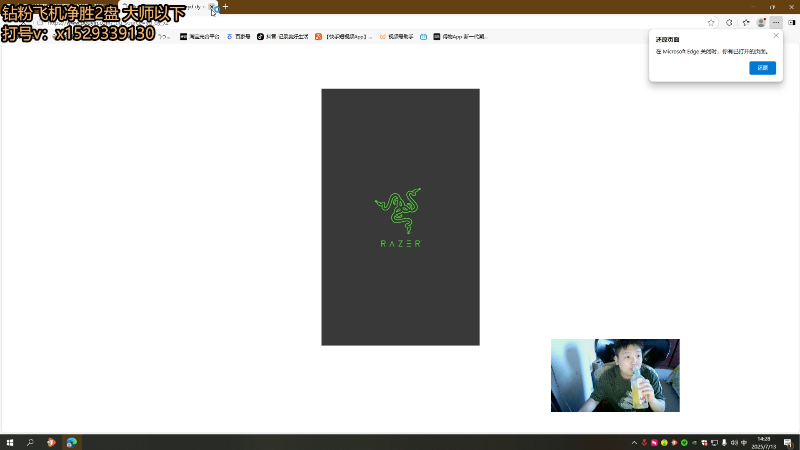Open the red download arrow tray icon
The height and width of the screenshot is (450, 800).
[644, 442]
